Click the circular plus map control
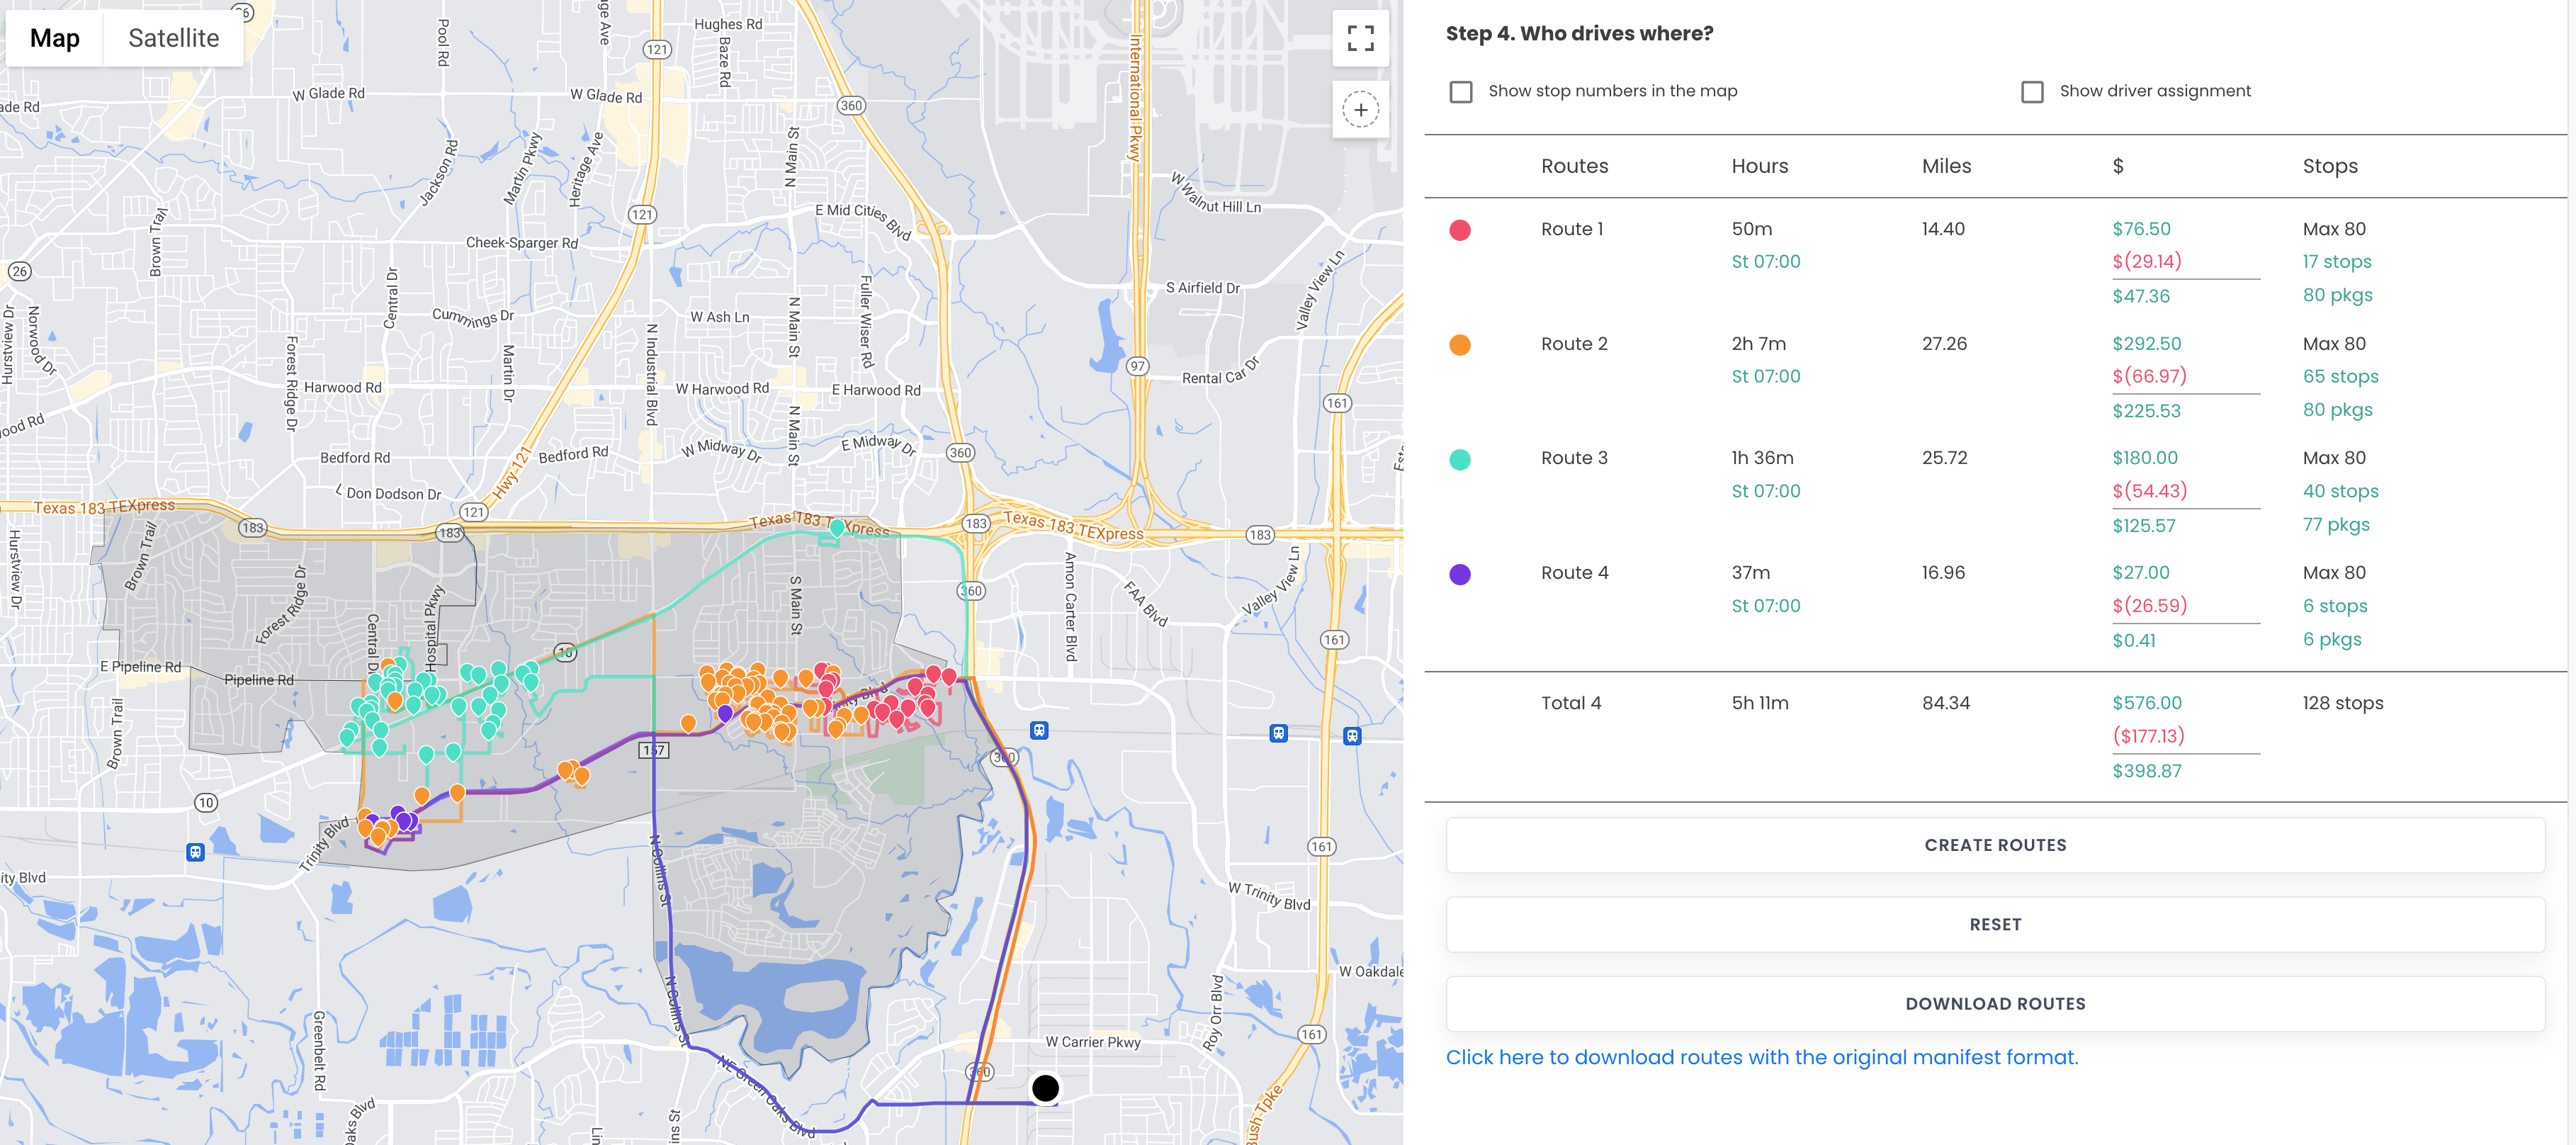The height and width of the screenshot is (1145, 2576). [1360, 110]
